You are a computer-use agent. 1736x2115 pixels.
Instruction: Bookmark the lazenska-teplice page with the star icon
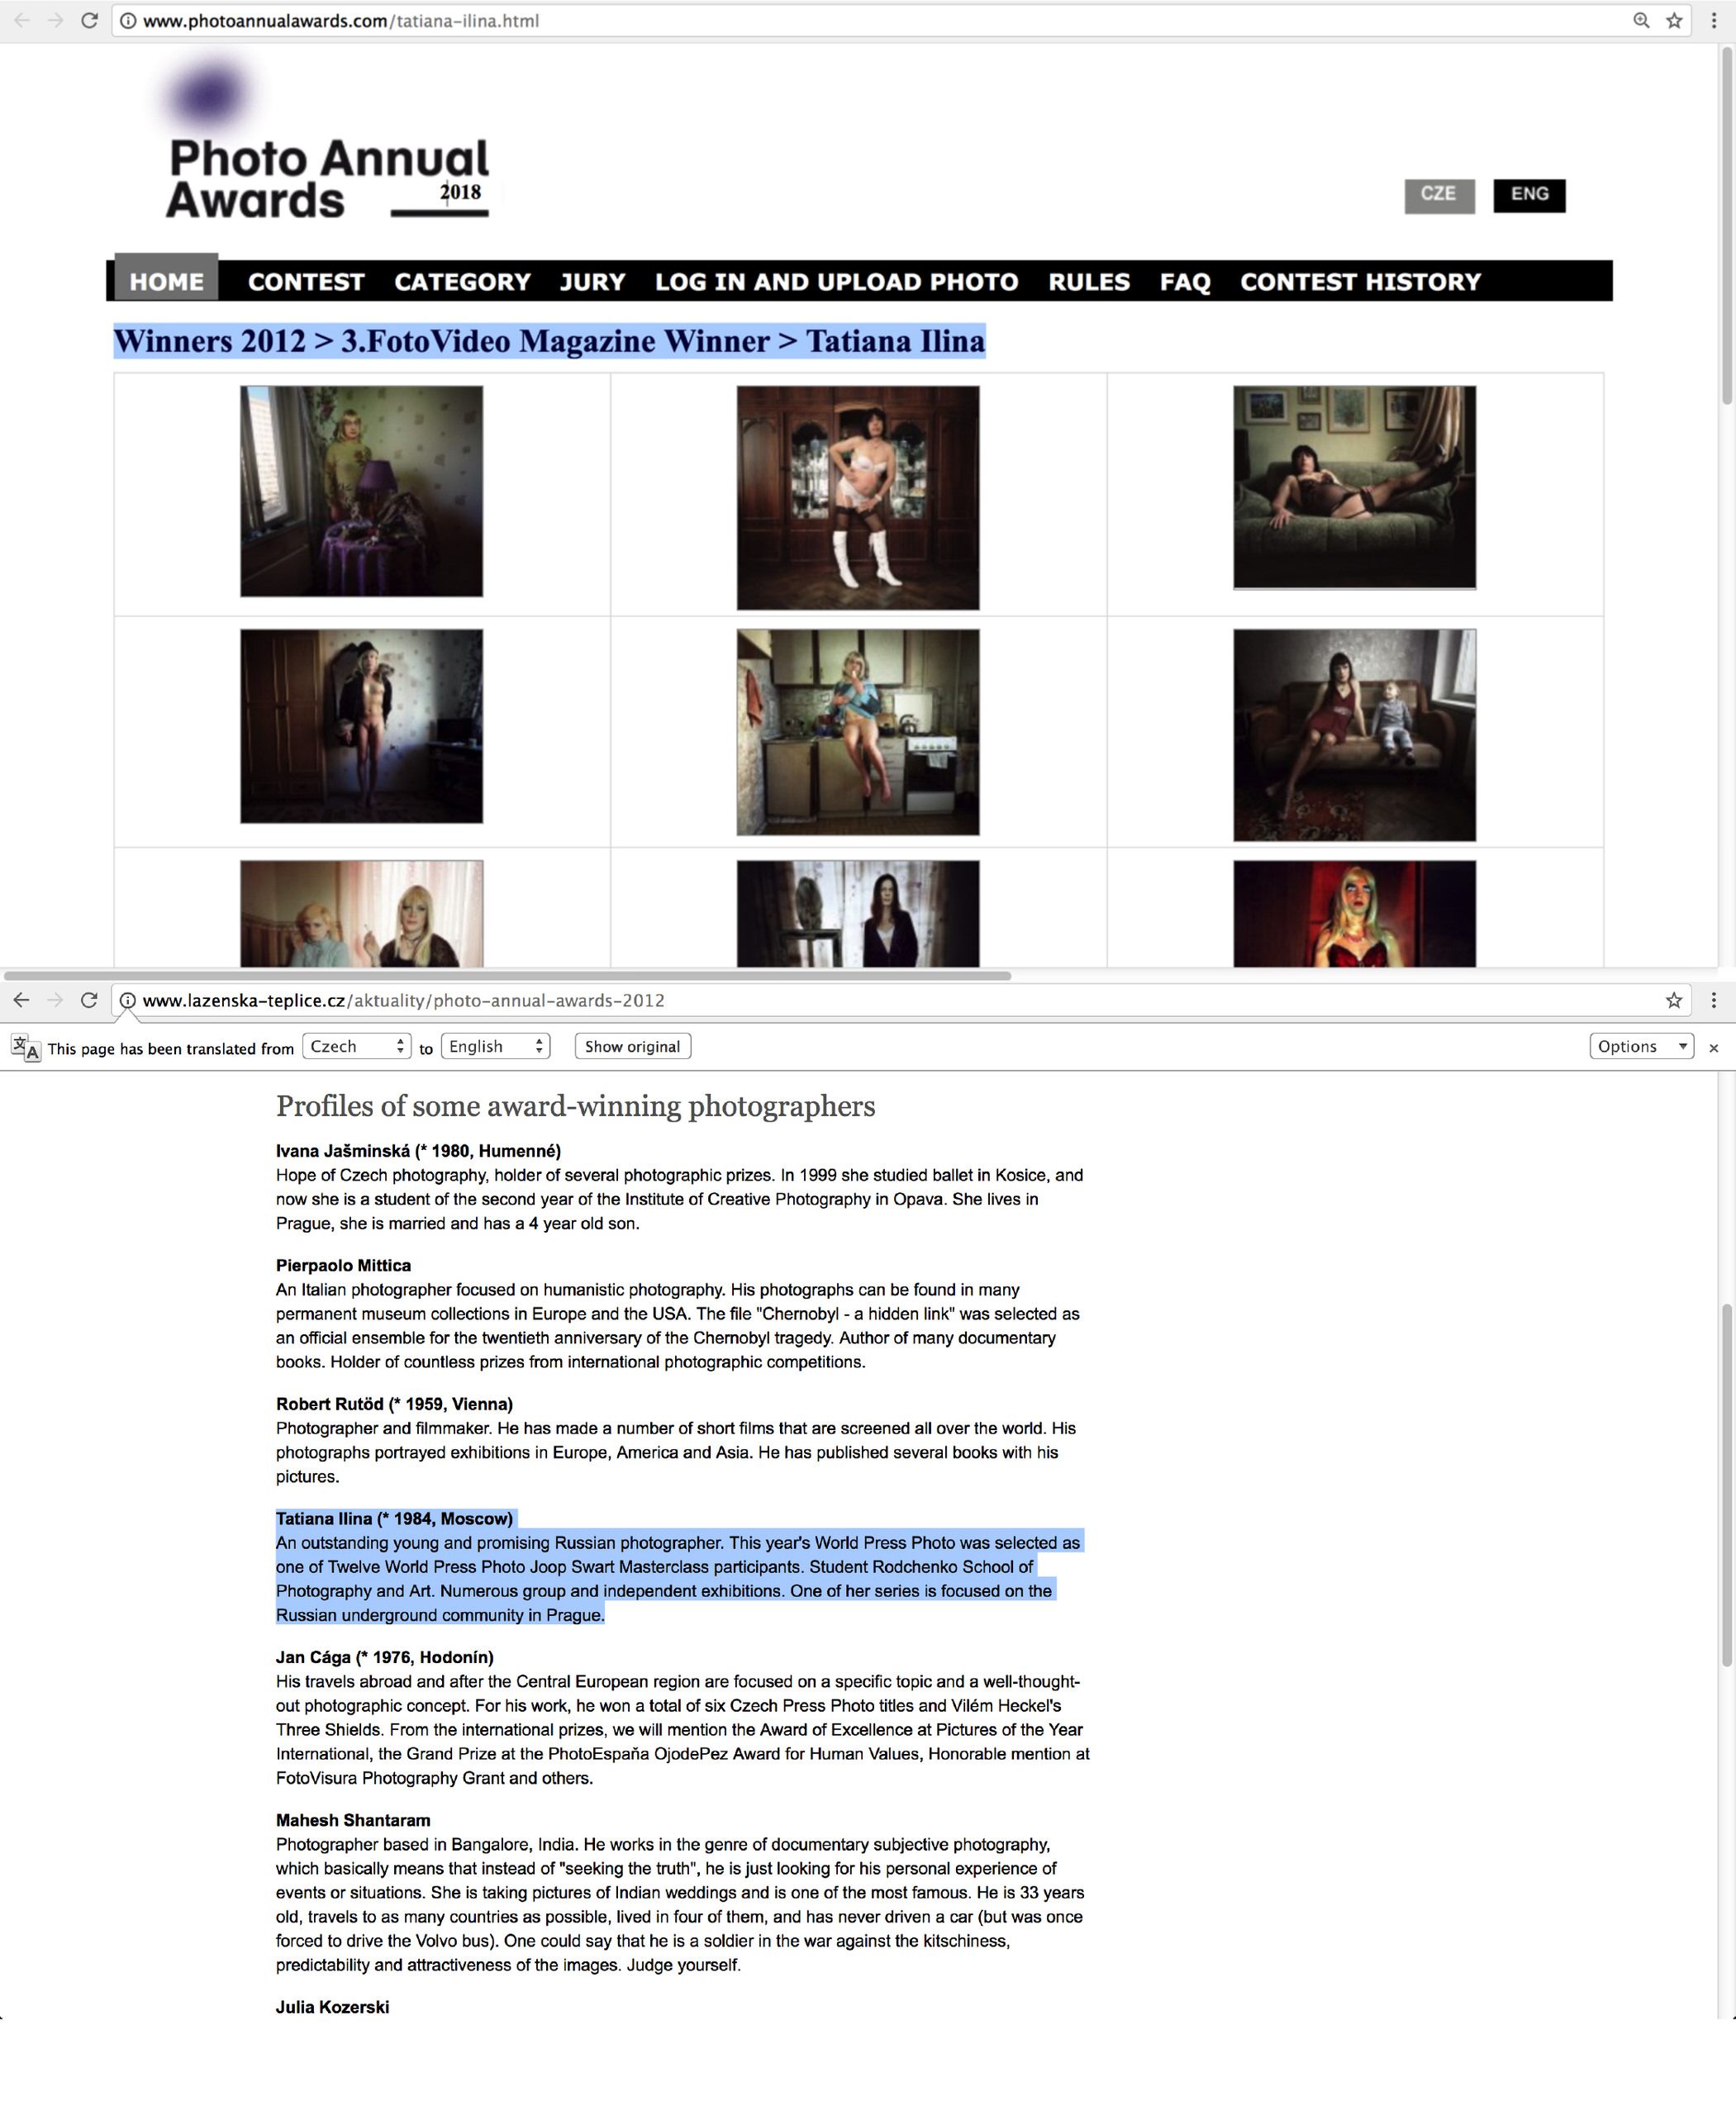1674,999
